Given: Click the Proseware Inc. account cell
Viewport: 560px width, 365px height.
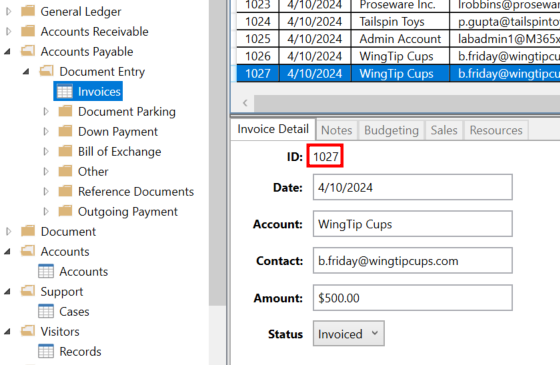Looking at the screenshot, I should pos(400,5).
